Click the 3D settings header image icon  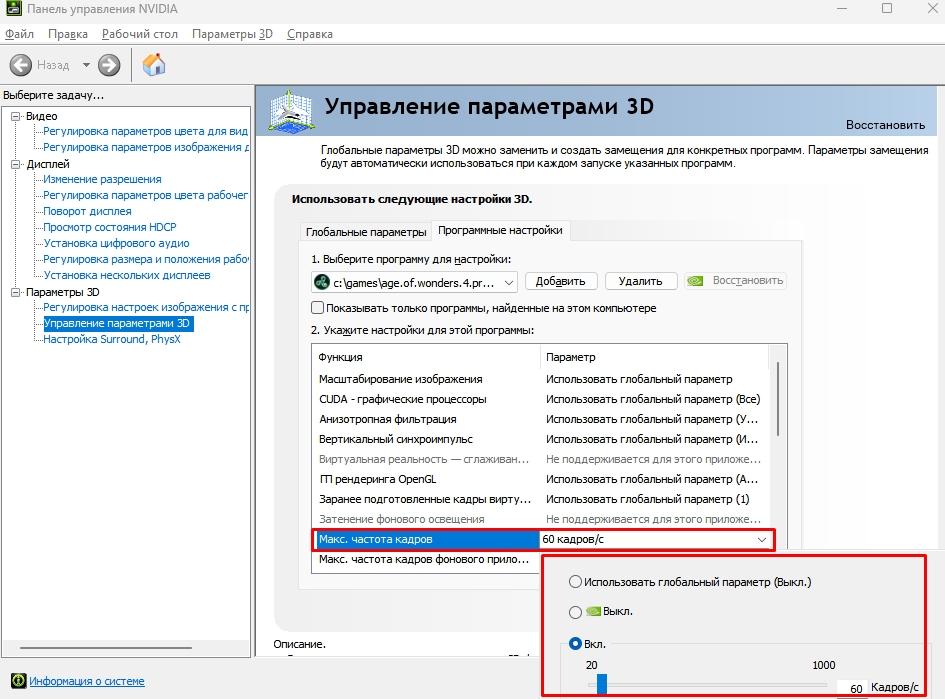[290, 109]
